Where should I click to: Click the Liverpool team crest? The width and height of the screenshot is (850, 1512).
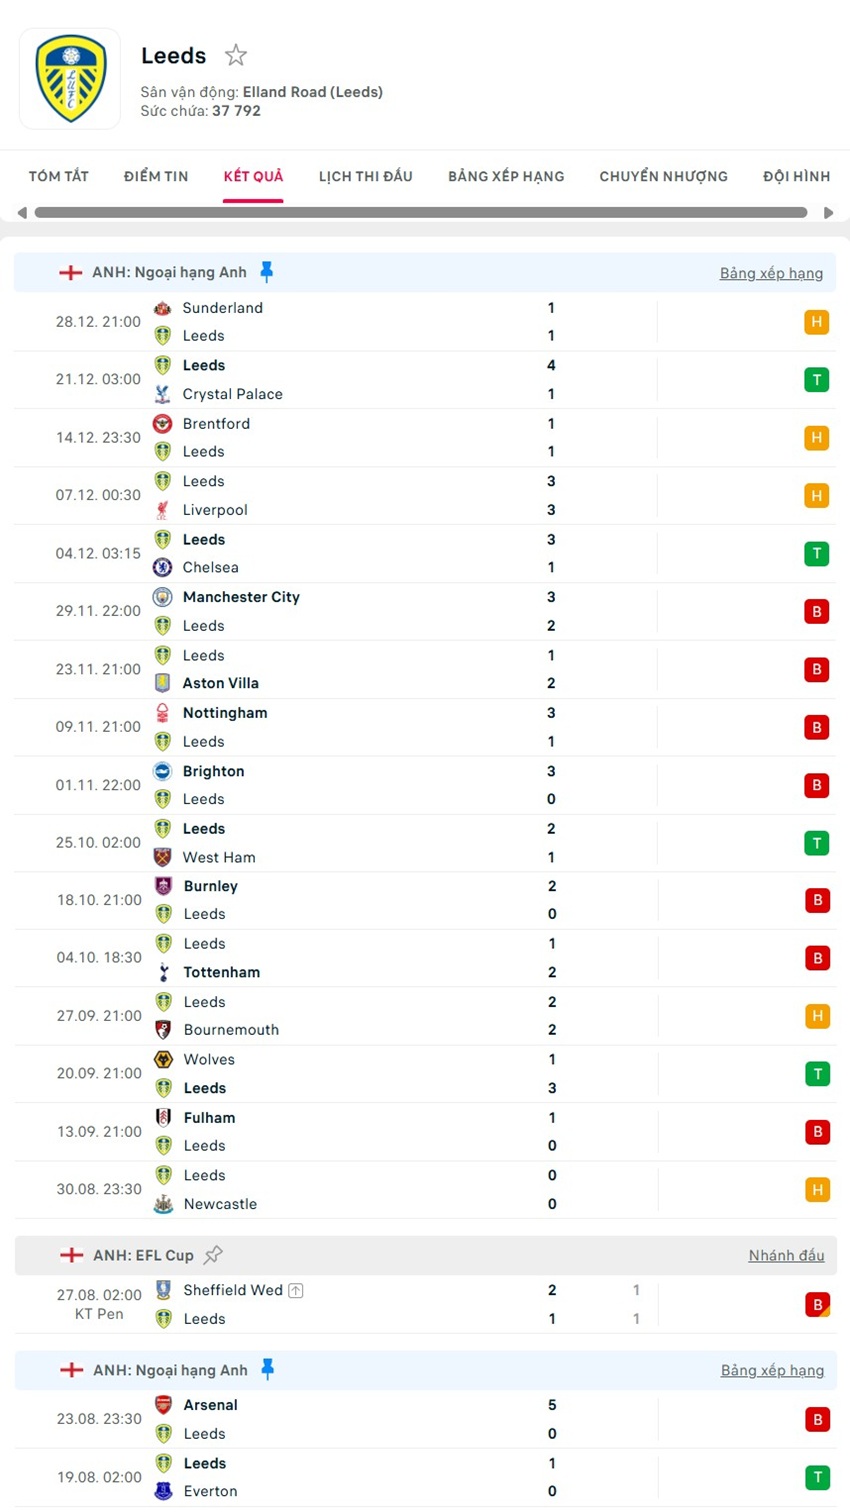coord(162,510)
